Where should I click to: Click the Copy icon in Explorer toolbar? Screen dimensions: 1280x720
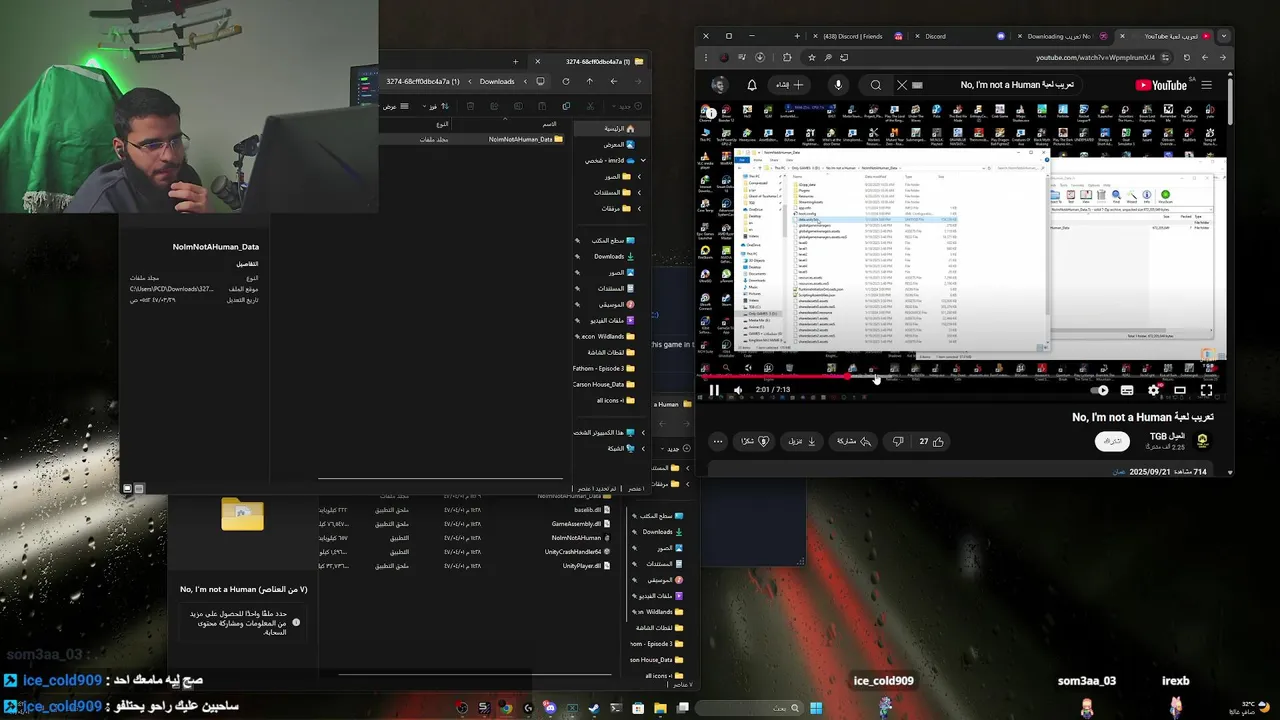pos(566,106)
